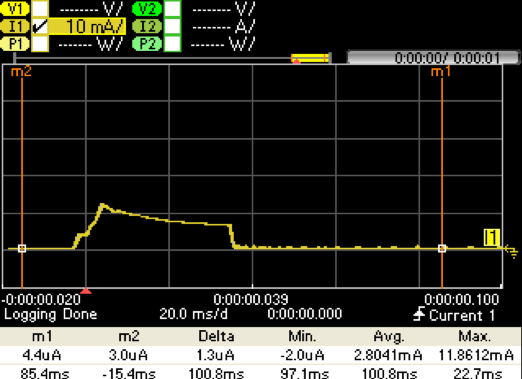The width and height of the screenshot is (522, 379).
Task: Click the m2 column header
Action: pos(129,336)
